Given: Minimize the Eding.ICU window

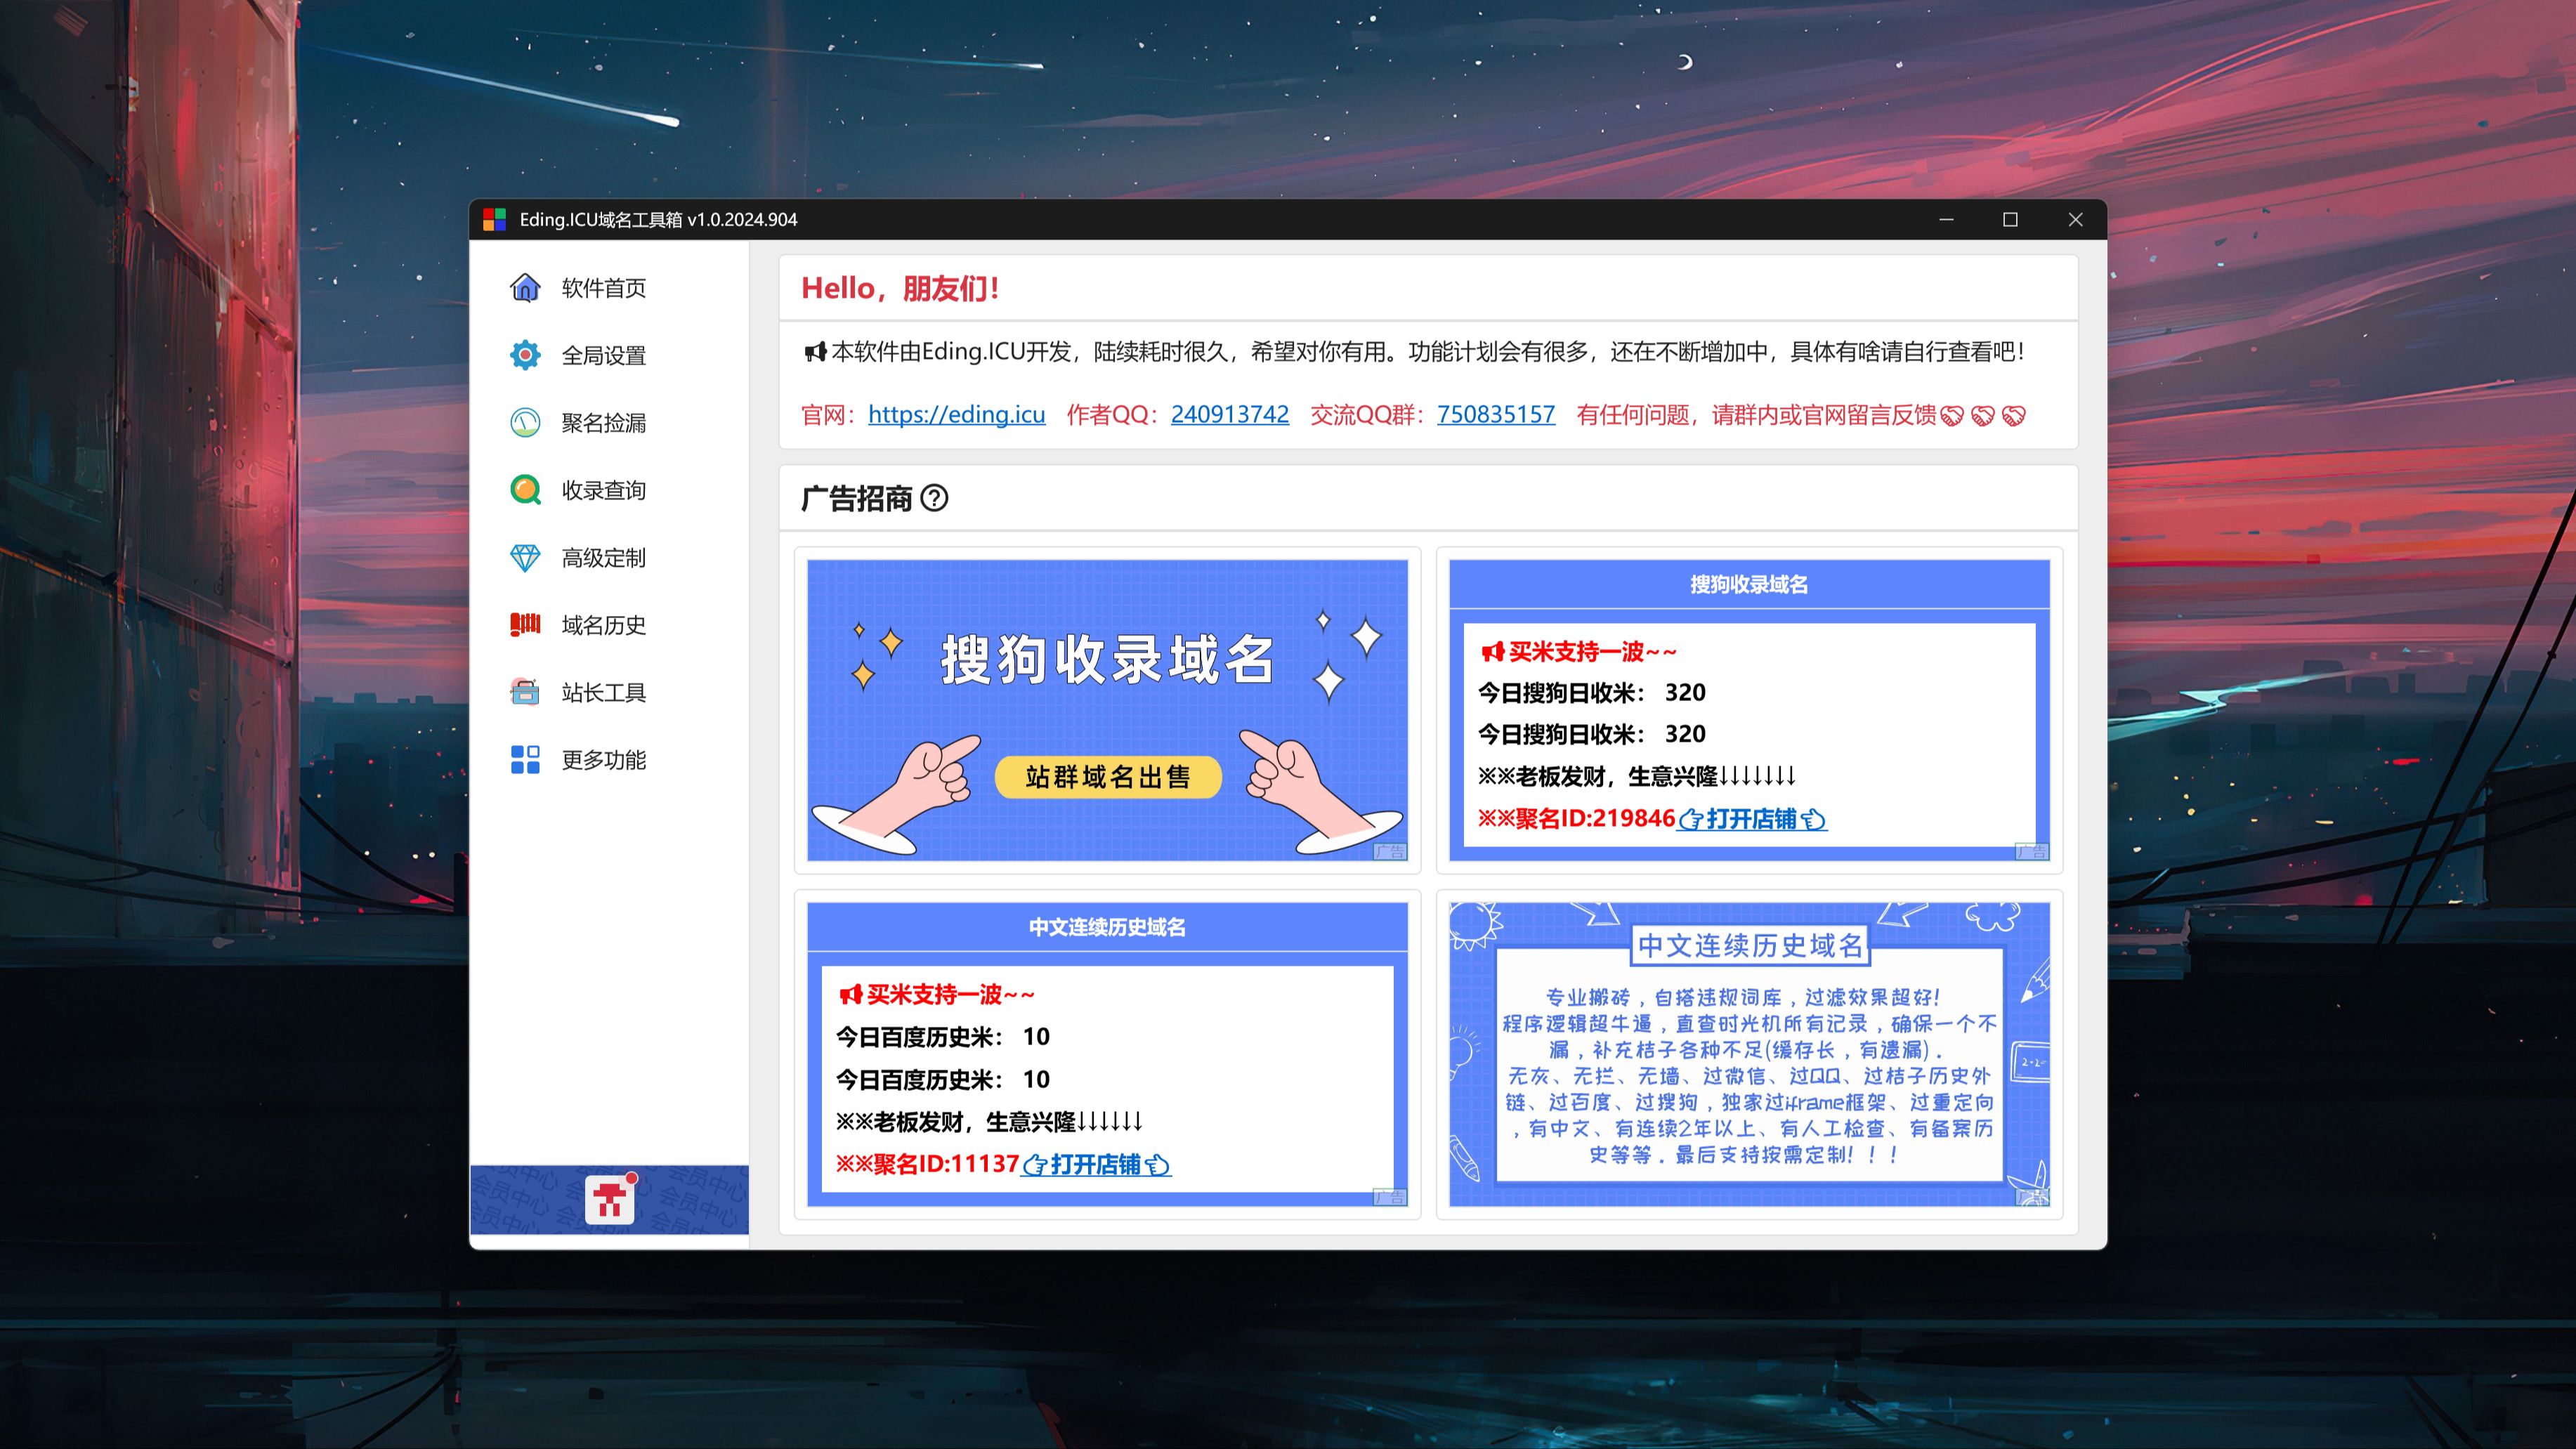Looking at the screenshot, I should [1946, 220].
